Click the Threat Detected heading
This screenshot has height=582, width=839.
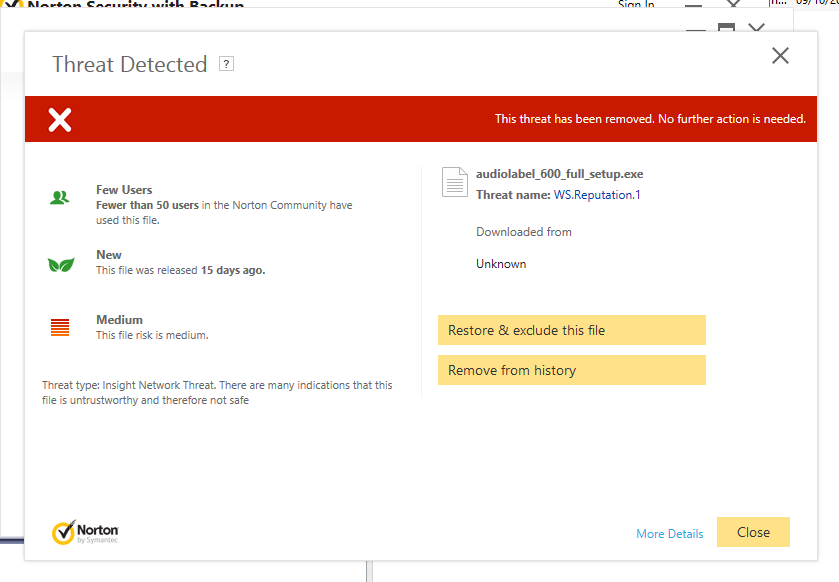(129, 65)
